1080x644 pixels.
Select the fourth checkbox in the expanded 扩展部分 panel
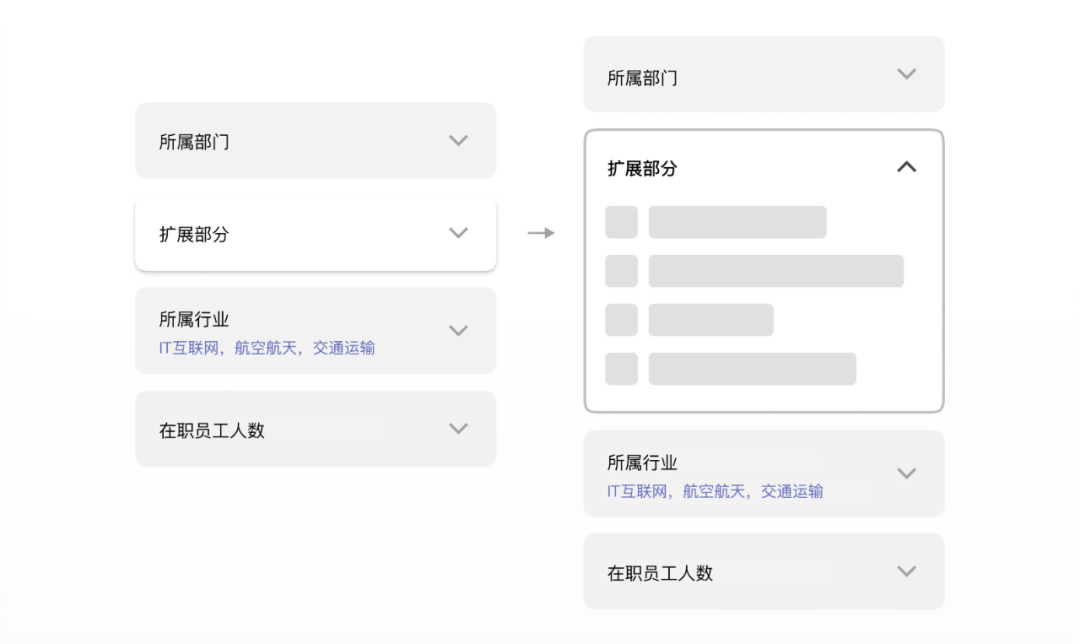621,369
